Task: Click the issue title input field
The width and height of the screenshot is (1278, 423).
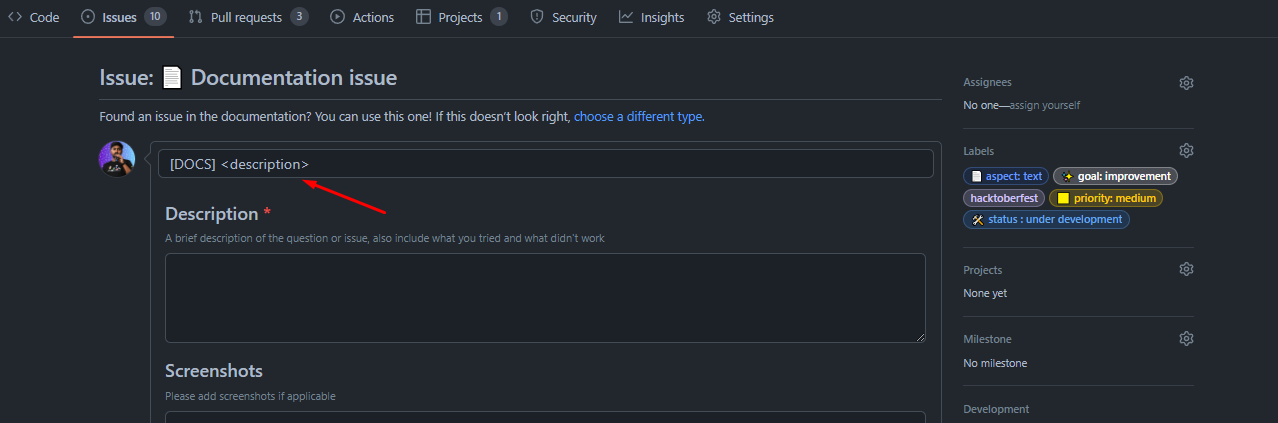Action: coord(546,164)
